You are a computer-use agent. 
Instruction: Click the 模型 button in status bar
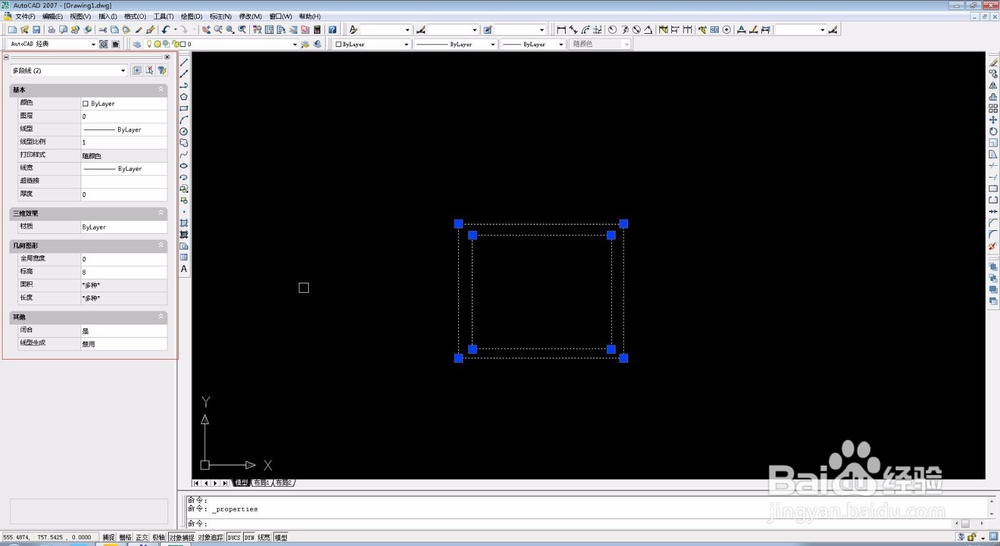click(x=281, y=538)
